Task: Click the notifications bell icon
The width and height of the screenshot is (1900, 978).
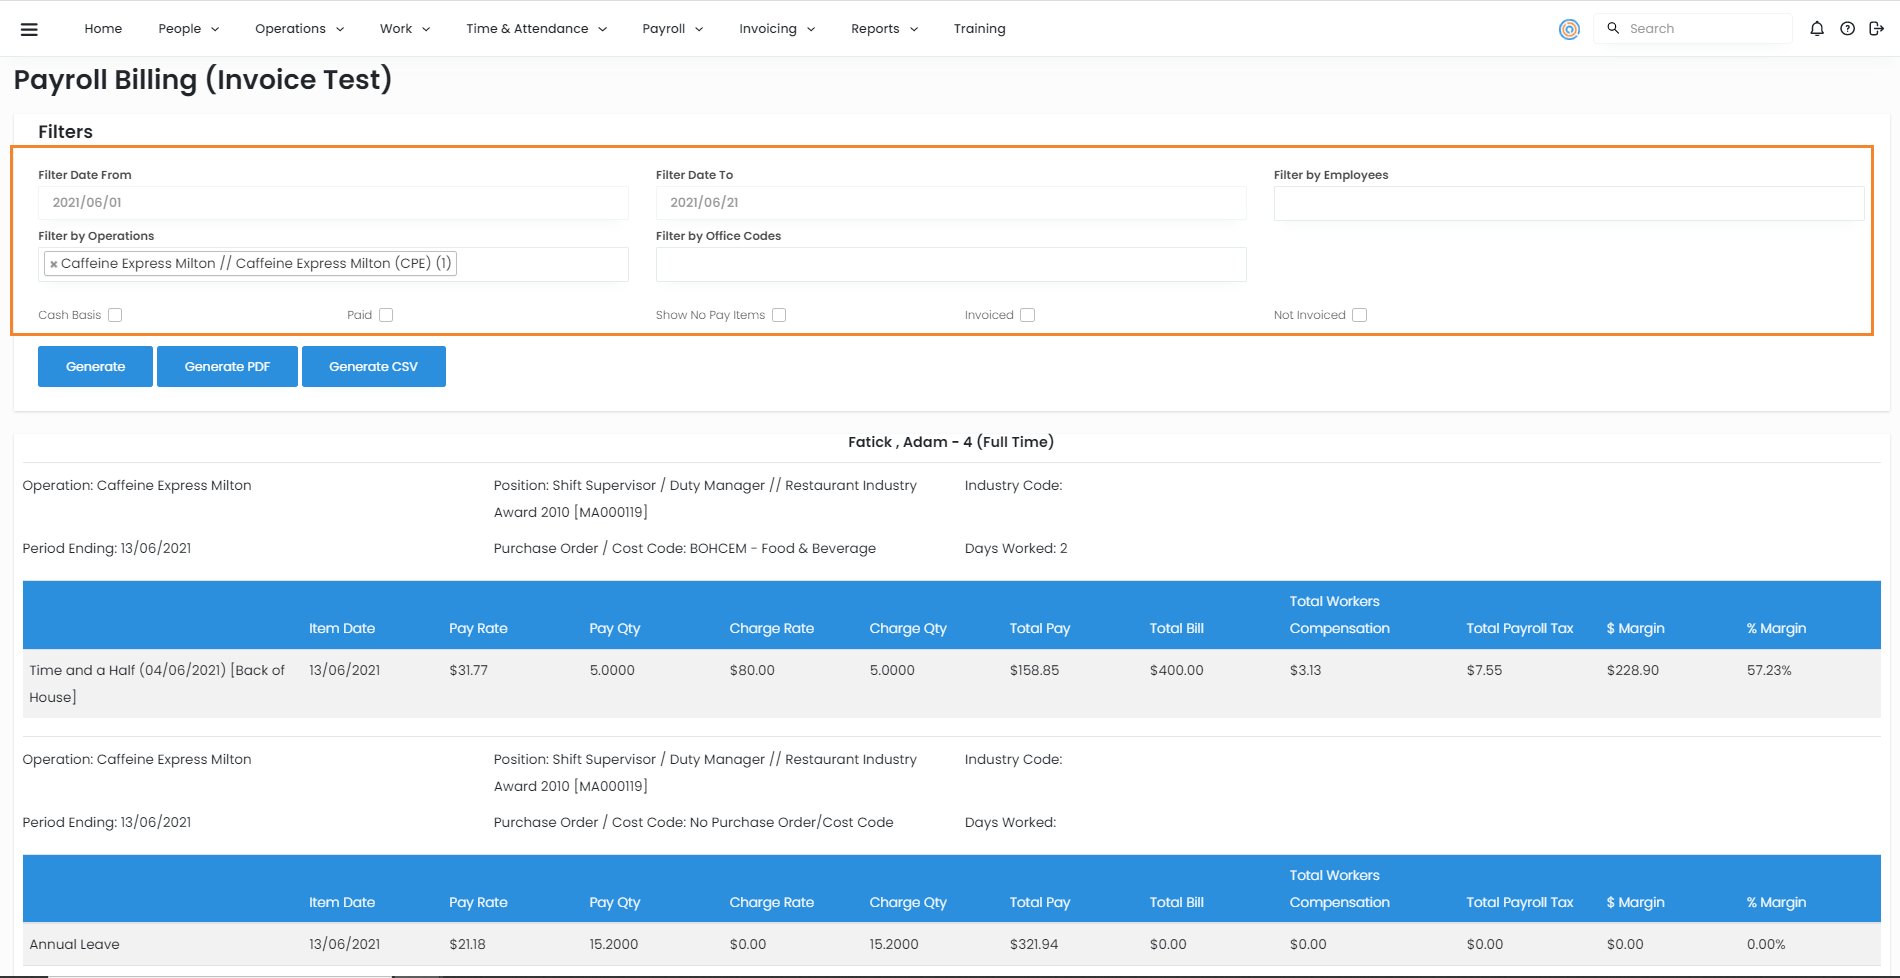Action: point(1817,29)
